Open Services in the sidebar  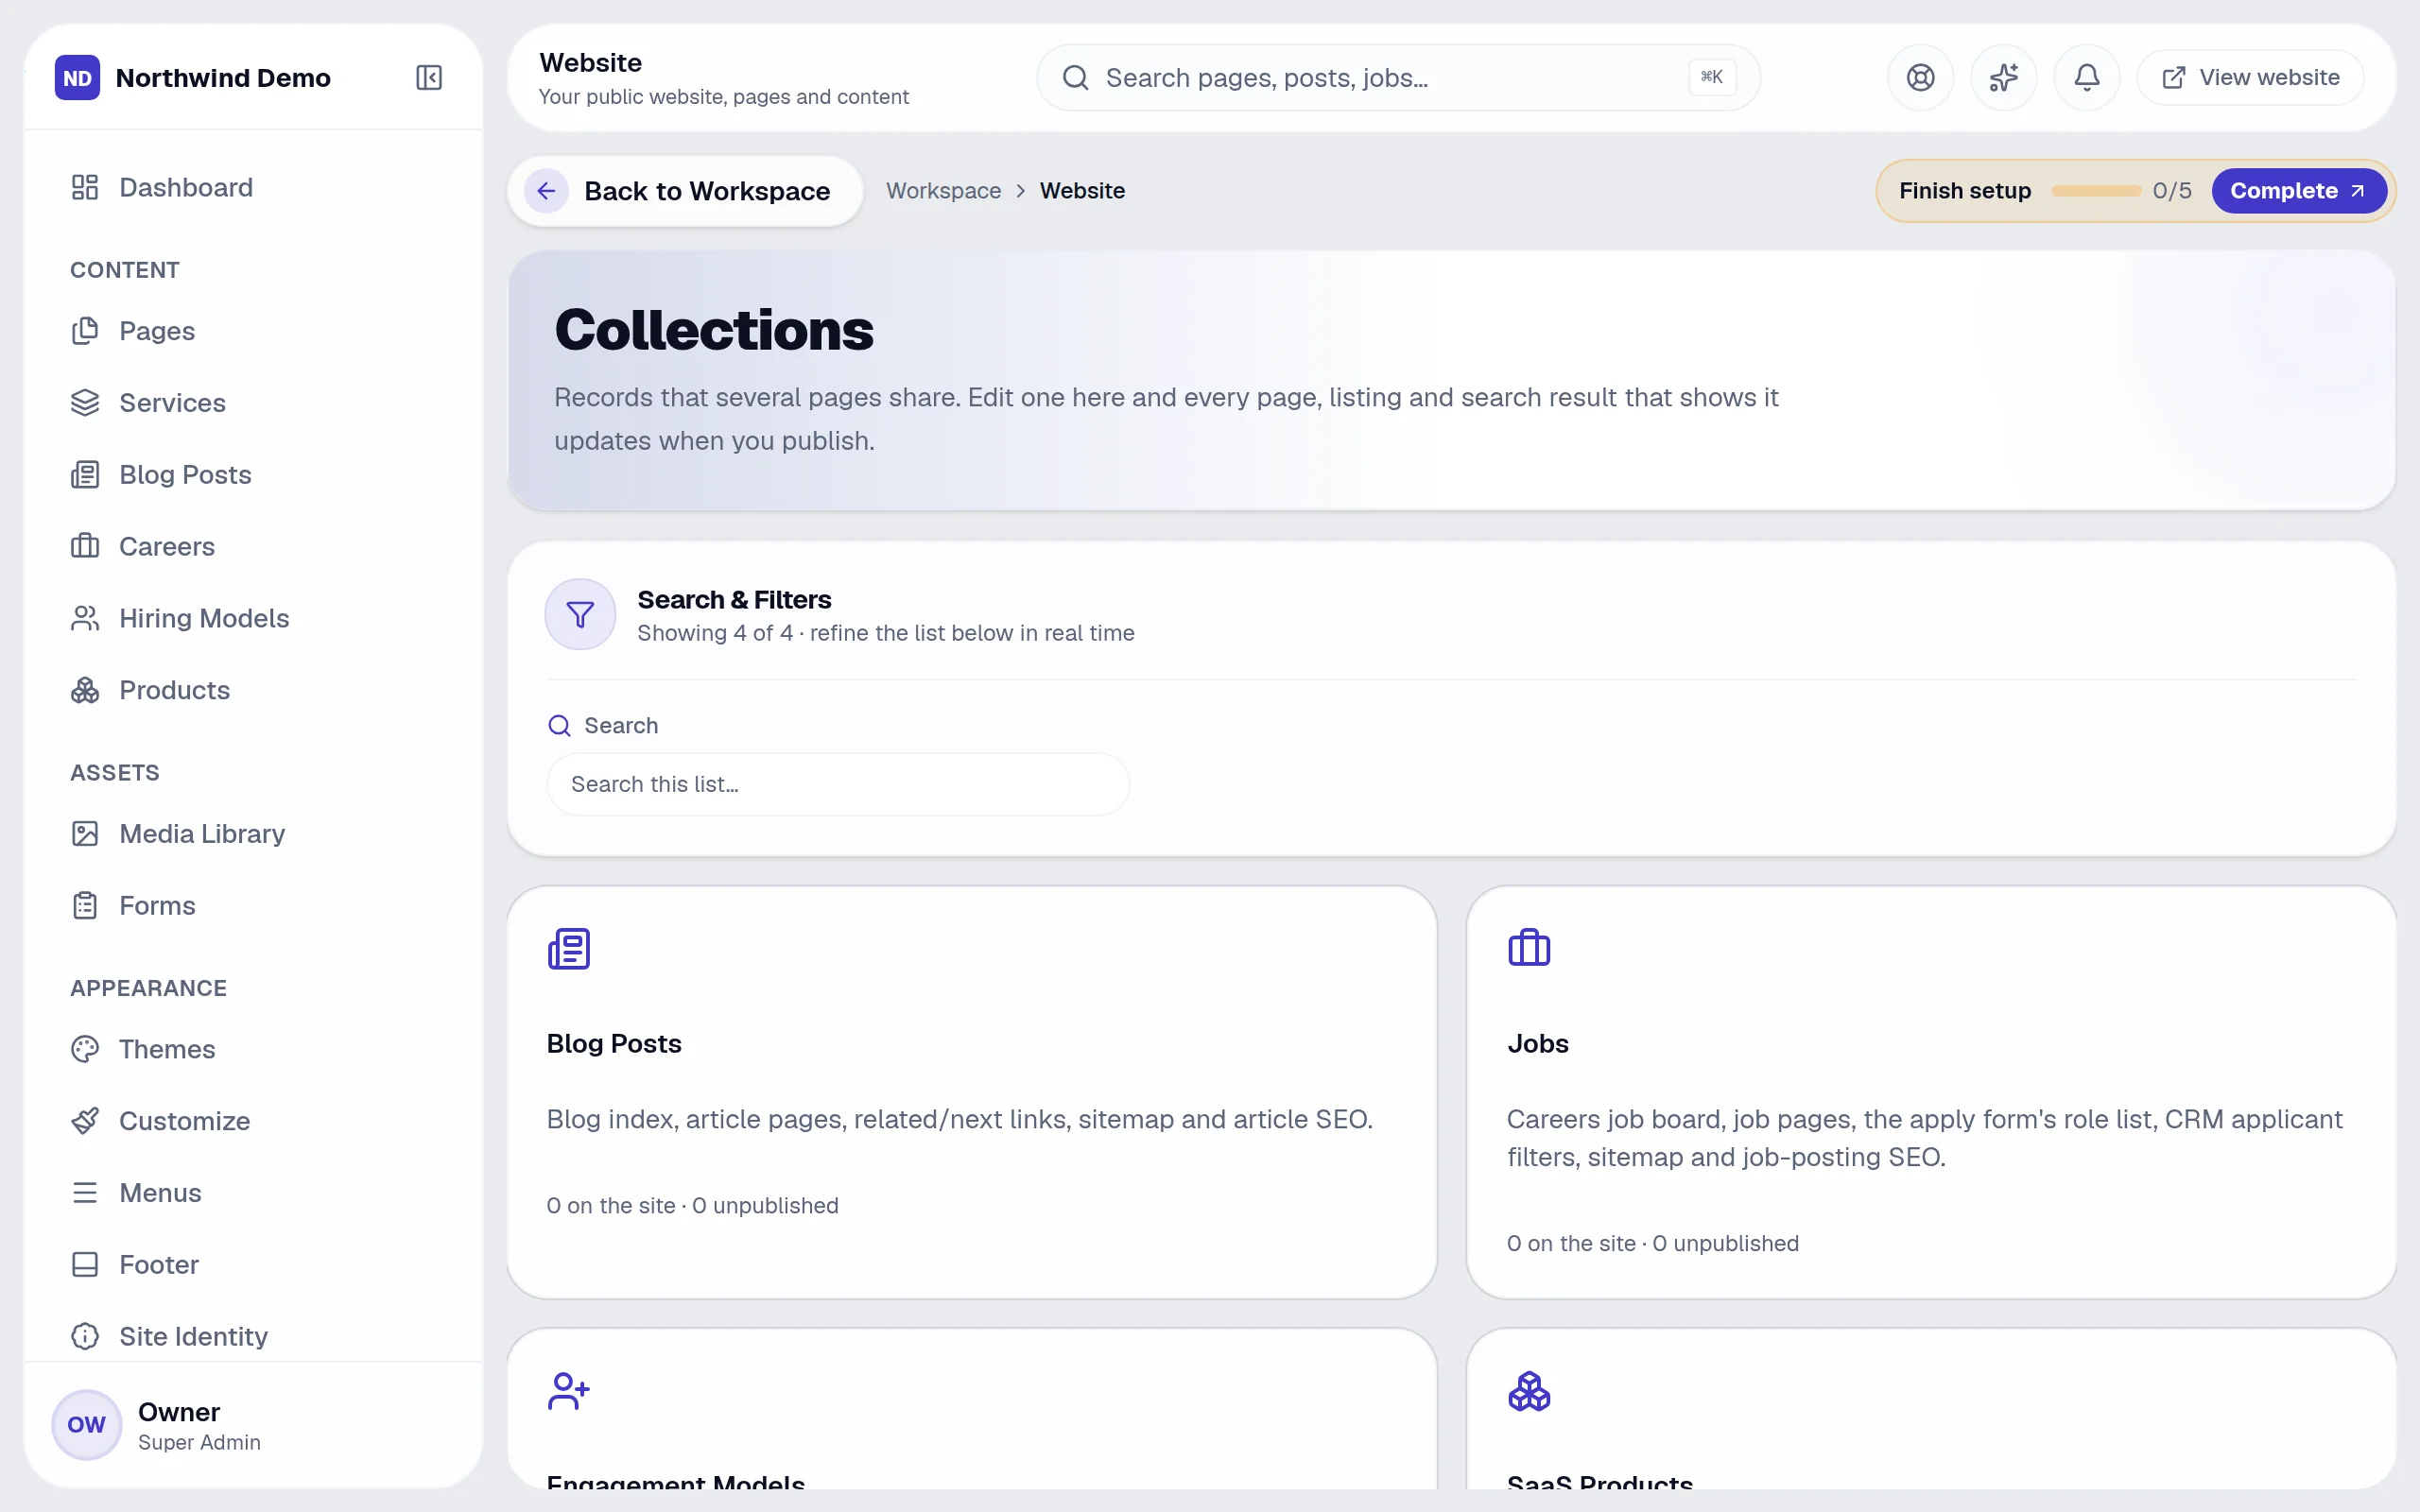click(253, 403)
